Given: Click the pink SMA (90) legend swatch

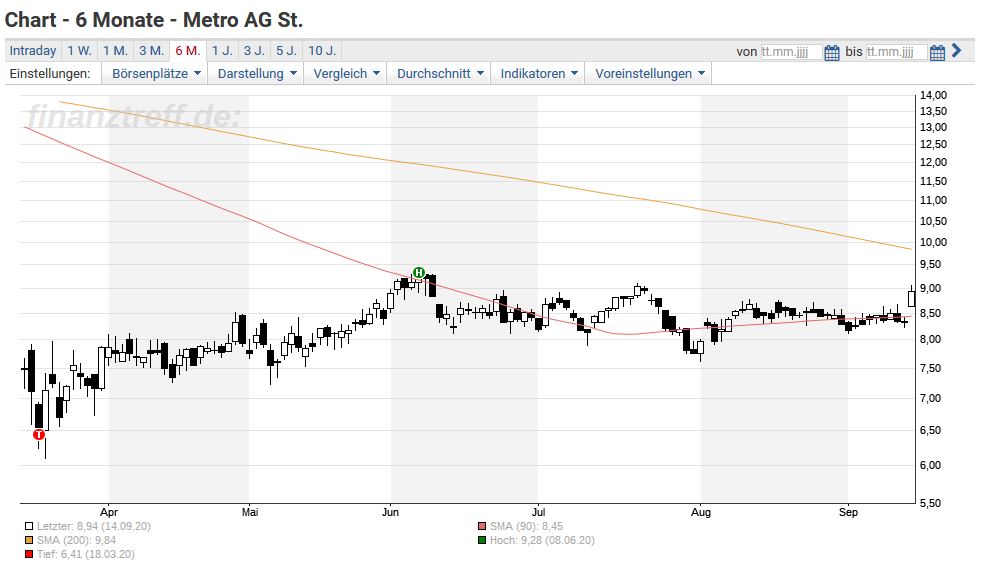Looking at the screenshot, I should [x=482, y=526].
